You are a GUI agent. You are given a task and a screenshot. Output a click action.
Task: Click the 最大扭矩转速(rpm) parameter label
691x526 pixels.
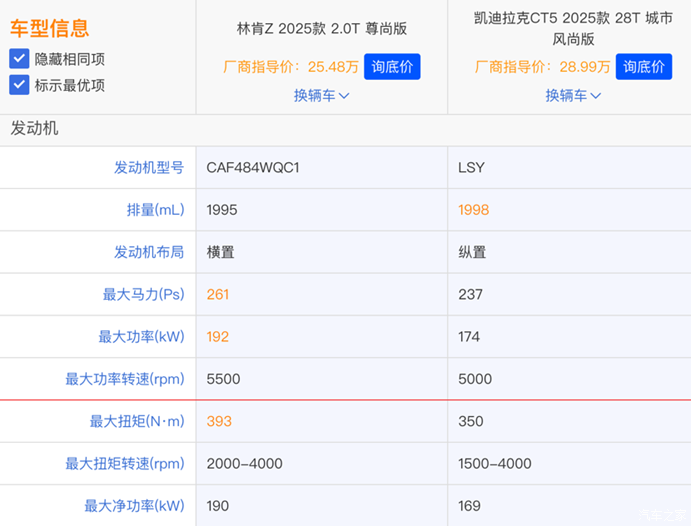(125, 463)
